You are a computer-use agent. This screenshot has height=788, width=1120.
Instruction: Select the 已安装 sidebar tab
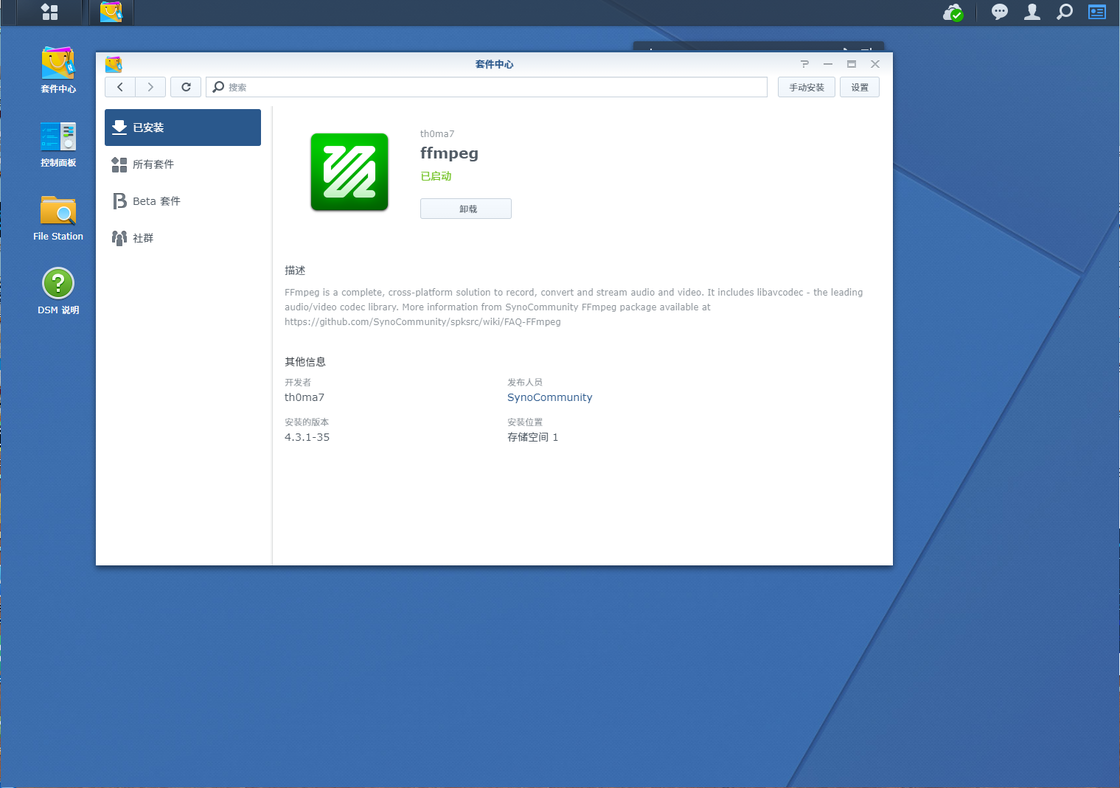183,127
